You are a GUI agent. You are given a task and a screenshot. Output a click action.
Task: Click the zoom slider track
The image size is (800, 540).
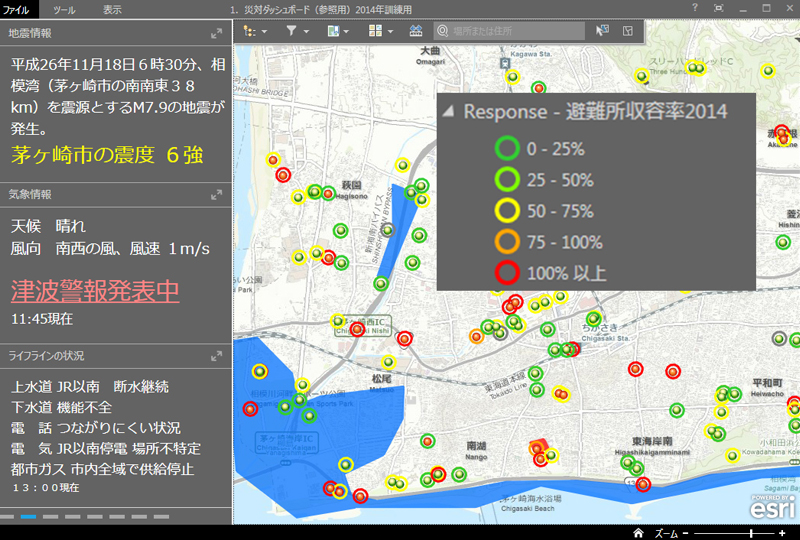coord(735,533)
